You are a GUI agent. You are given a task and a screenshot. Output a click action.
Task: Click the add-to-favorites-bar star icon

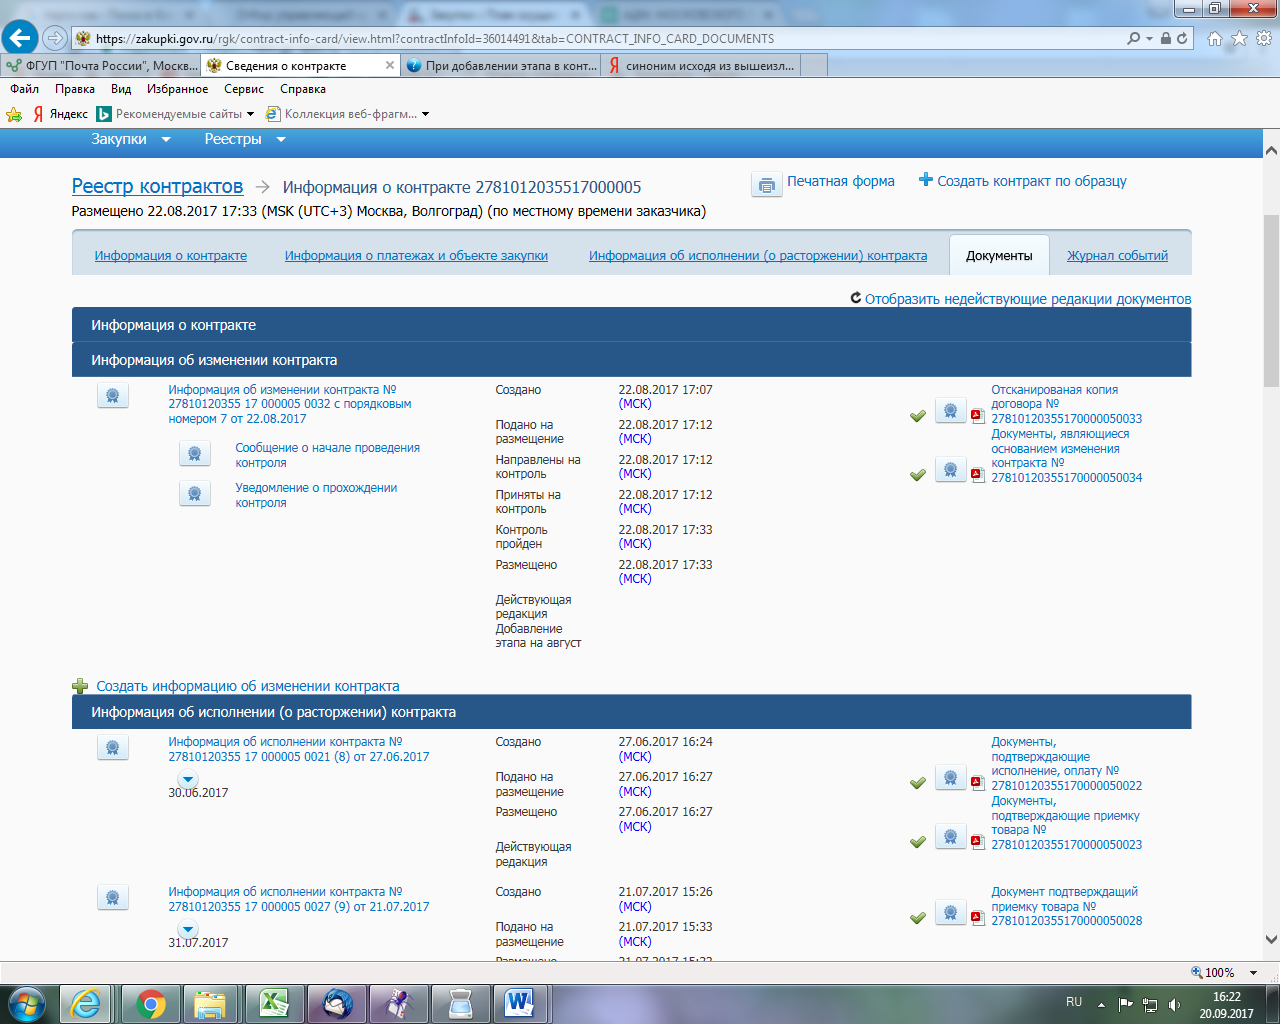coord(14,114)
